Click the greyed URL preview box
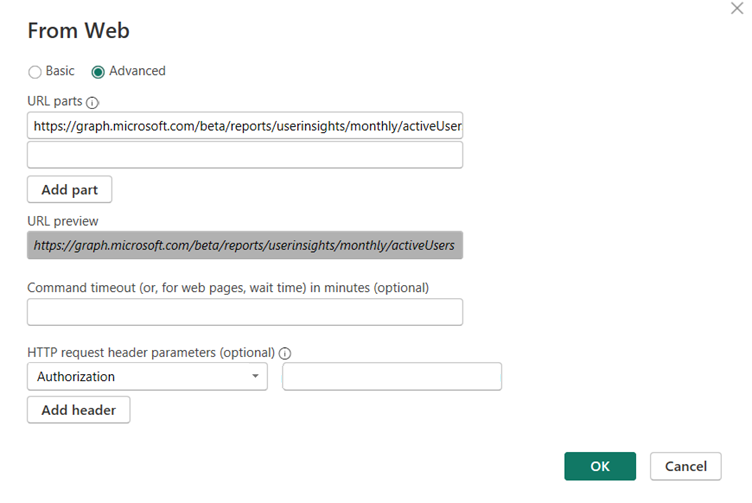Screen dimensions: 752x503 [245, 245]
